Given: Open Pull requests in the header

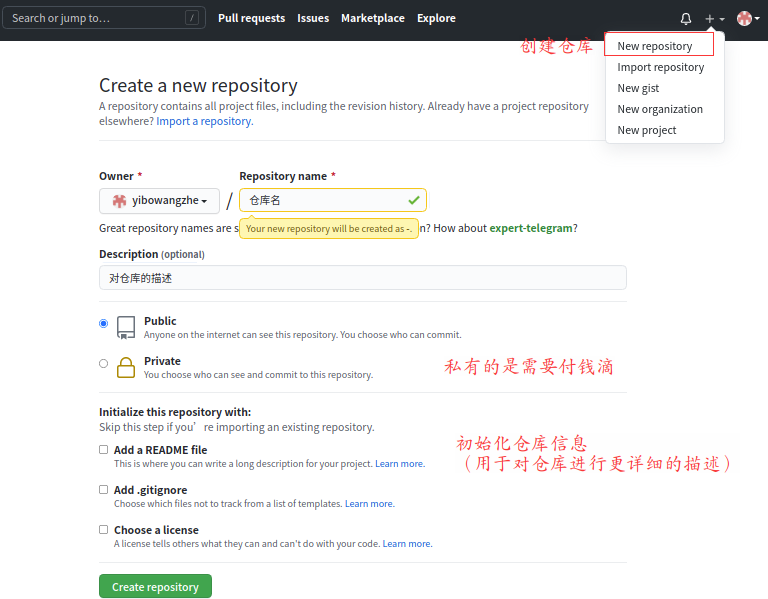Looking at the screenshot, I should (x=251, y=18).
